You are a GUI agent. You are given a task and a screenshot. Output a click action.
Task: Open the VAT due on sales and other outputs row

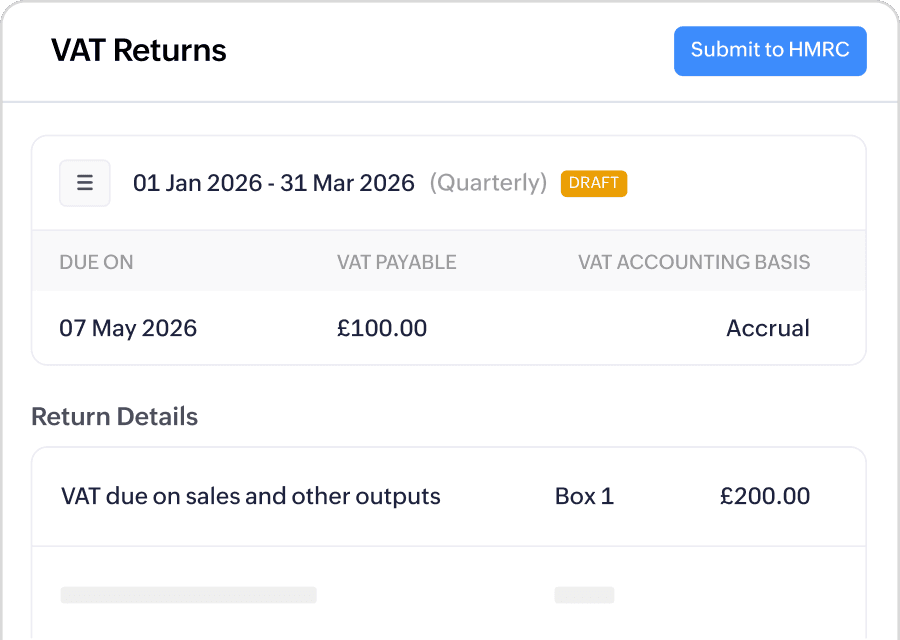(x=449, y=497)
